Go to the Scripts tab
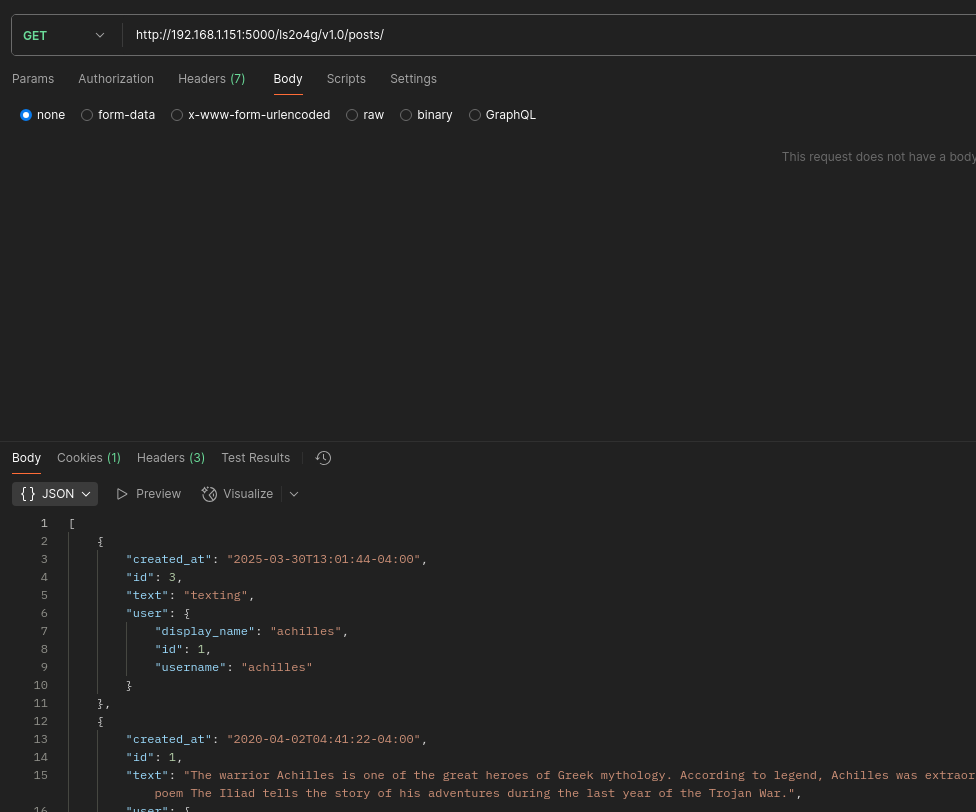The width and height of the screenshot is (976, 812). pos(346,79)
